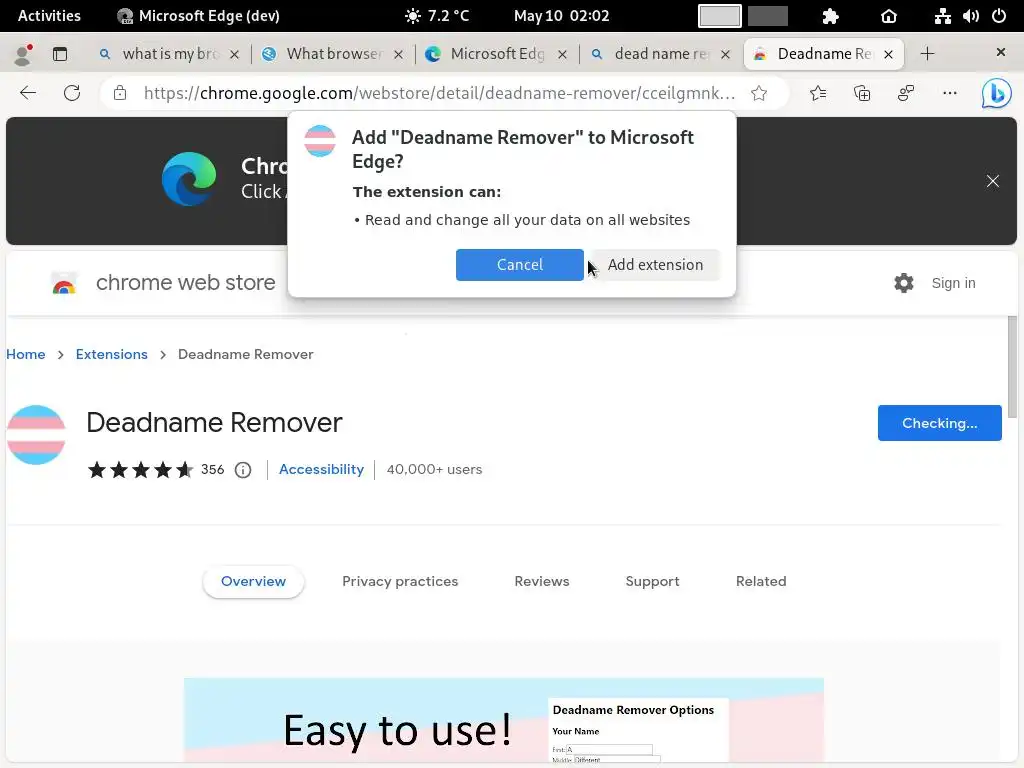Close the Edge browser window
This screenshot has height=768, width=1024.
click(1000, 52)
